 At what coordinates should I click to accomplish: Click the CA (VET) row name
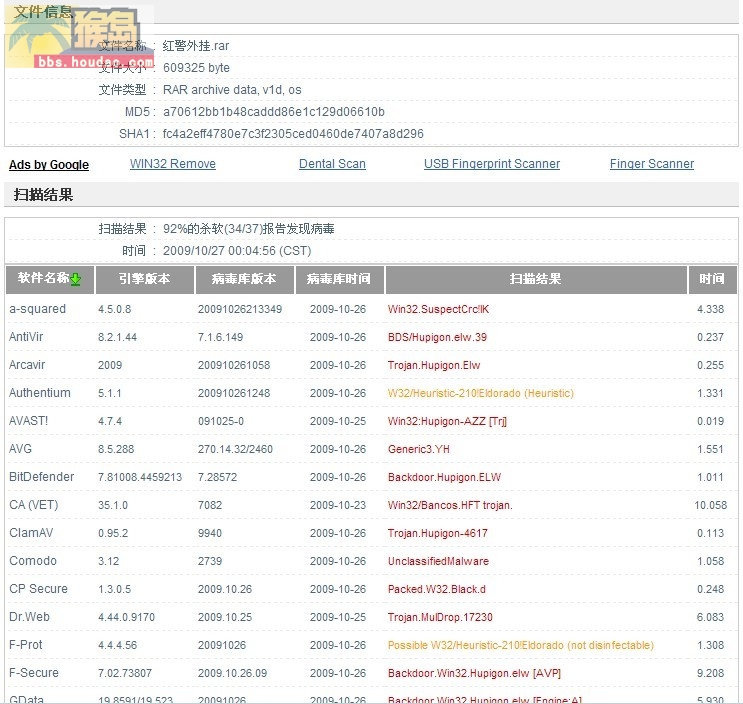click(34, 505)
